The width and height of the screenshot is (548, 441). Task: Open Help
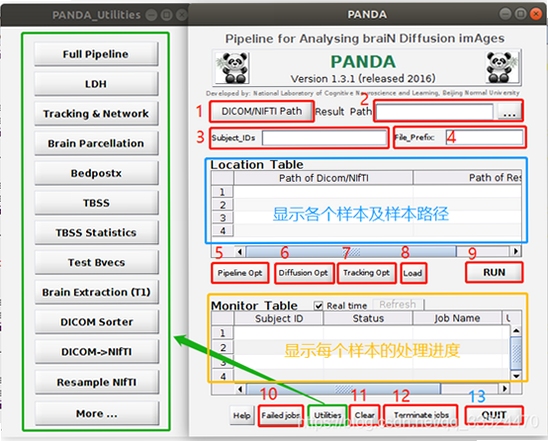point(241,415)
